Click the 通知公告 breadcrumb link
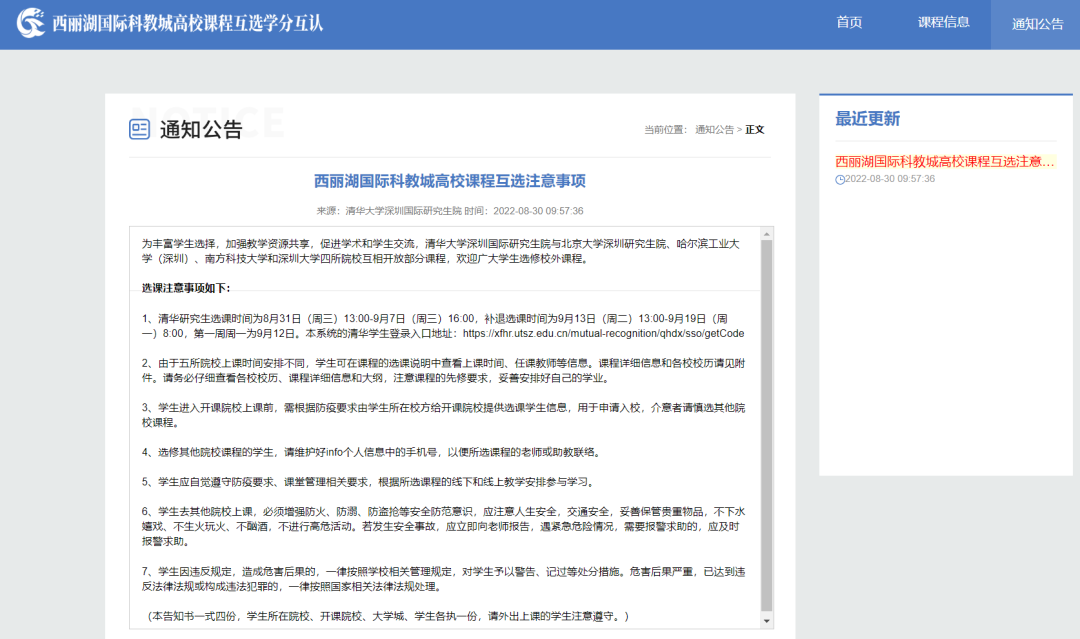 714,129
